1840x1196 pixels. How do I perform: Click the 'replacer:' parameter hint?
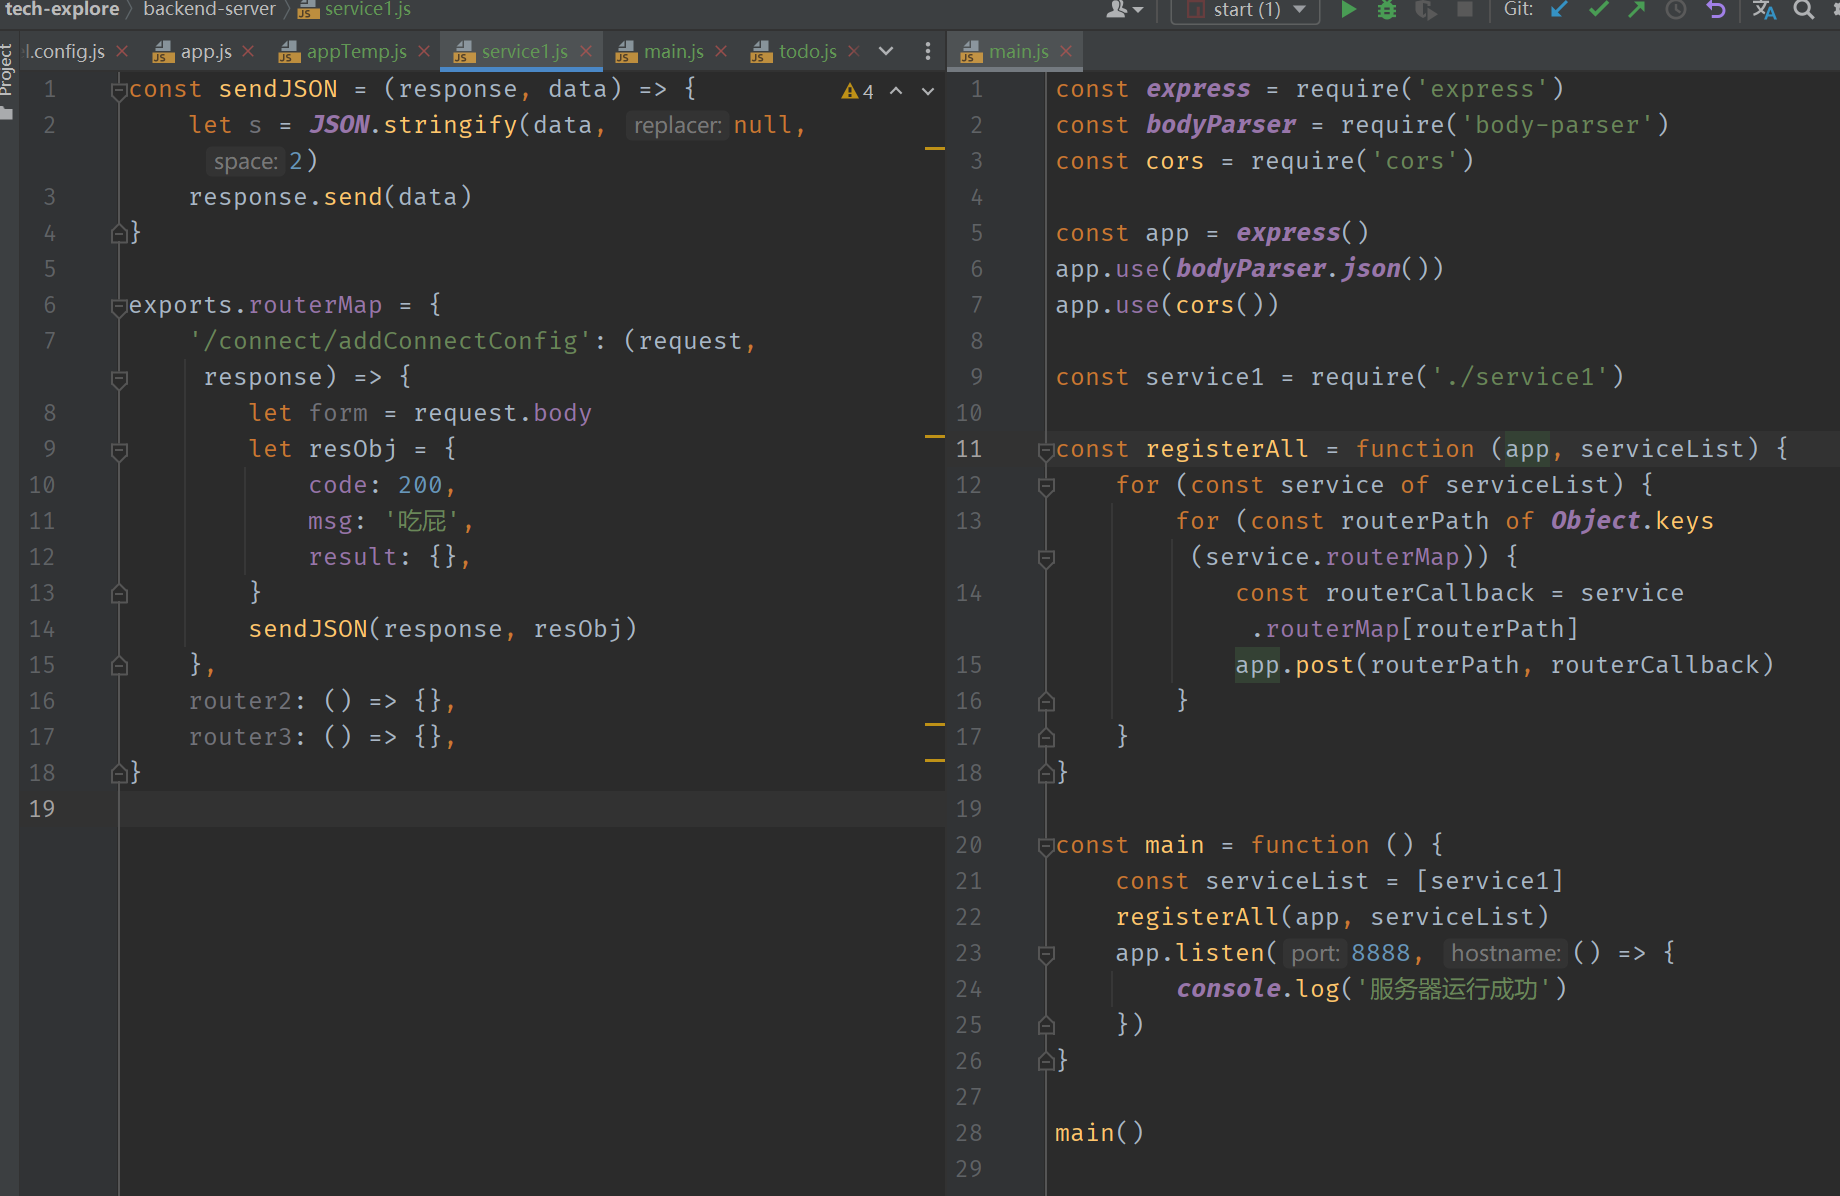pyautogui.click(x=677, y=125)
